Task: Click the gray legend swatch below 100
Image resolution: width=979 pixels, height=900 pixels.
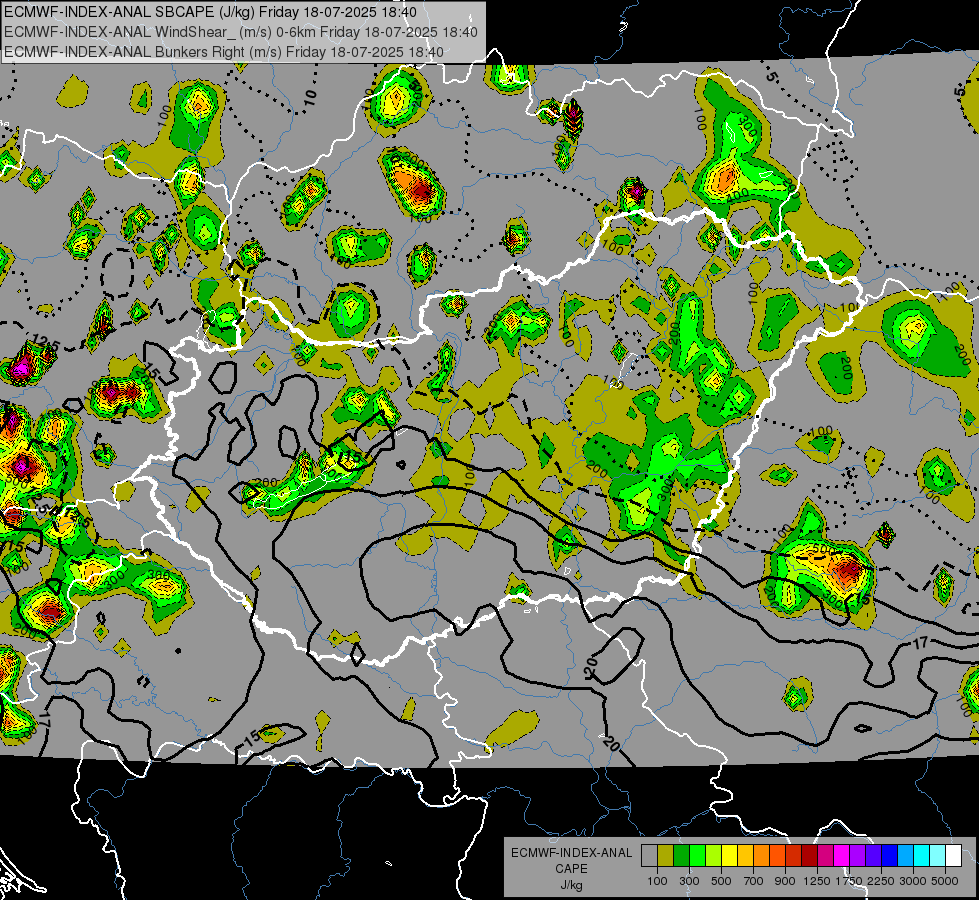Action: pos(649,856)
